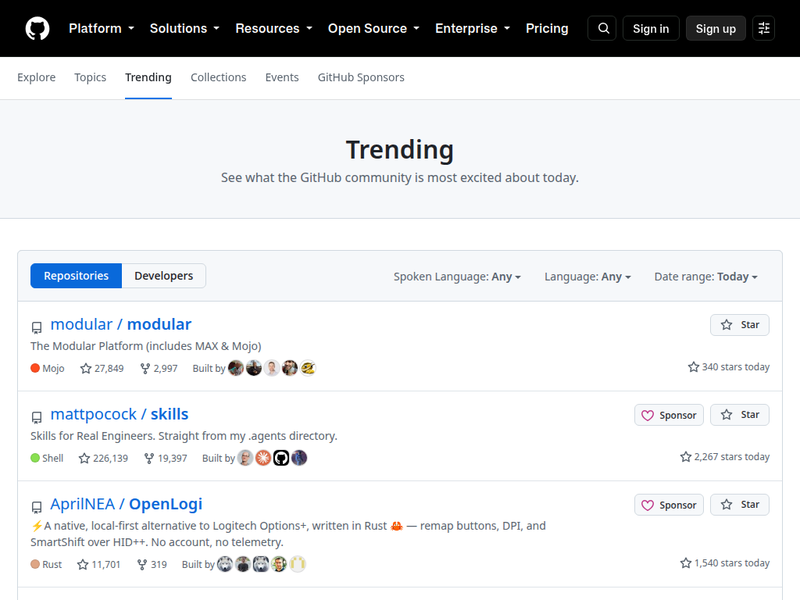800x600 pixels.
Task: Click the repository icon beside mattpocock / skills
Action: pos(36,417)
